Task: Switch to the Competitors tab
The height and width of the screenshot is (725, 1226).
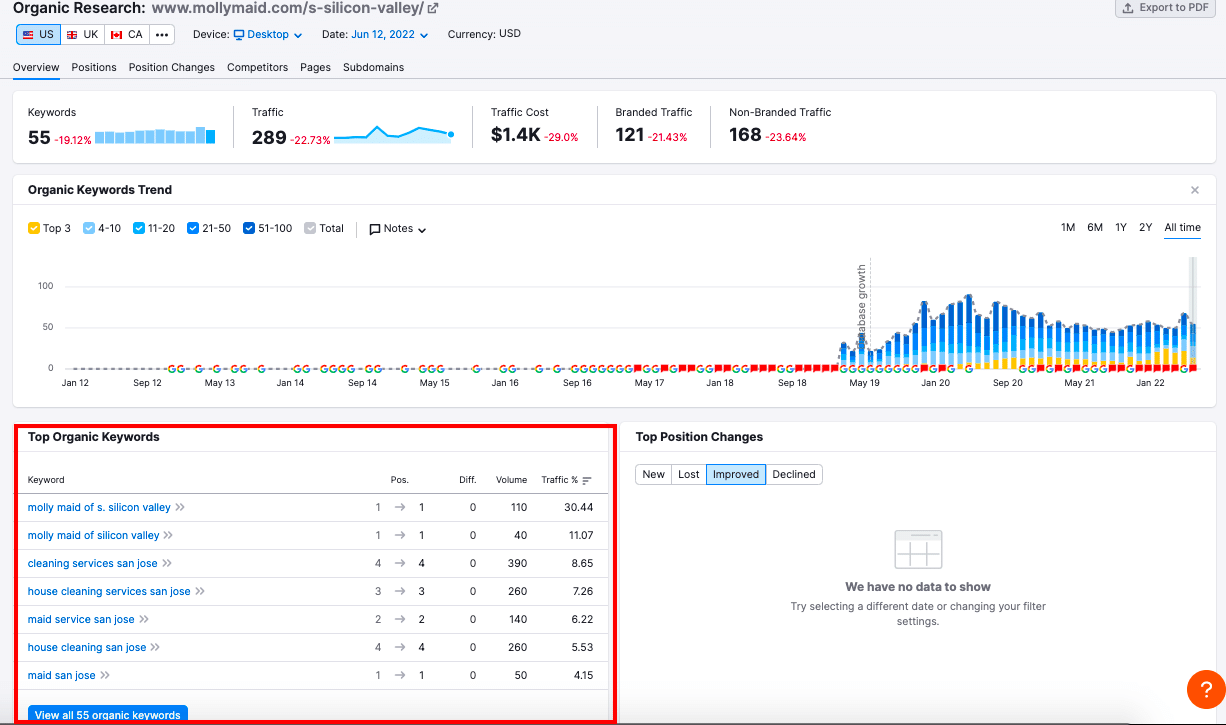Action: click(x=257, y=67)
